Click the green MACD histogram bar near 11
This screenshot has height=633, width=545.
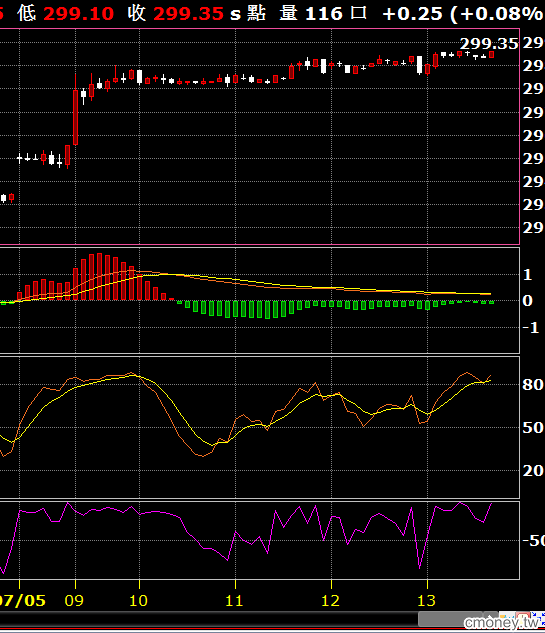click(x=235, y=309)
